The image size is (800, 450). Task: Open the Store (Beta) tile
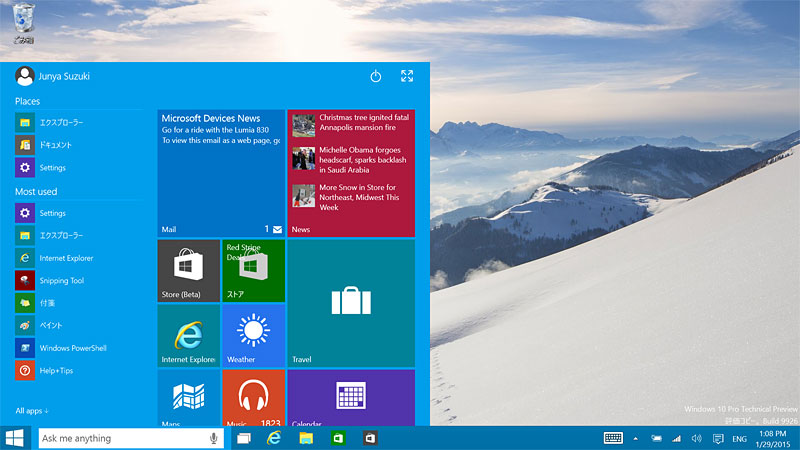pyautogui.click(x=188, y=270)
